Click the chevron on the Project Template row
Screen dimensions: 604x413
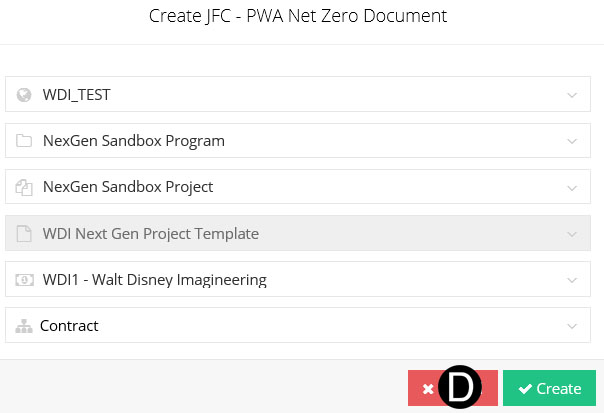click(x=572, y=234)
